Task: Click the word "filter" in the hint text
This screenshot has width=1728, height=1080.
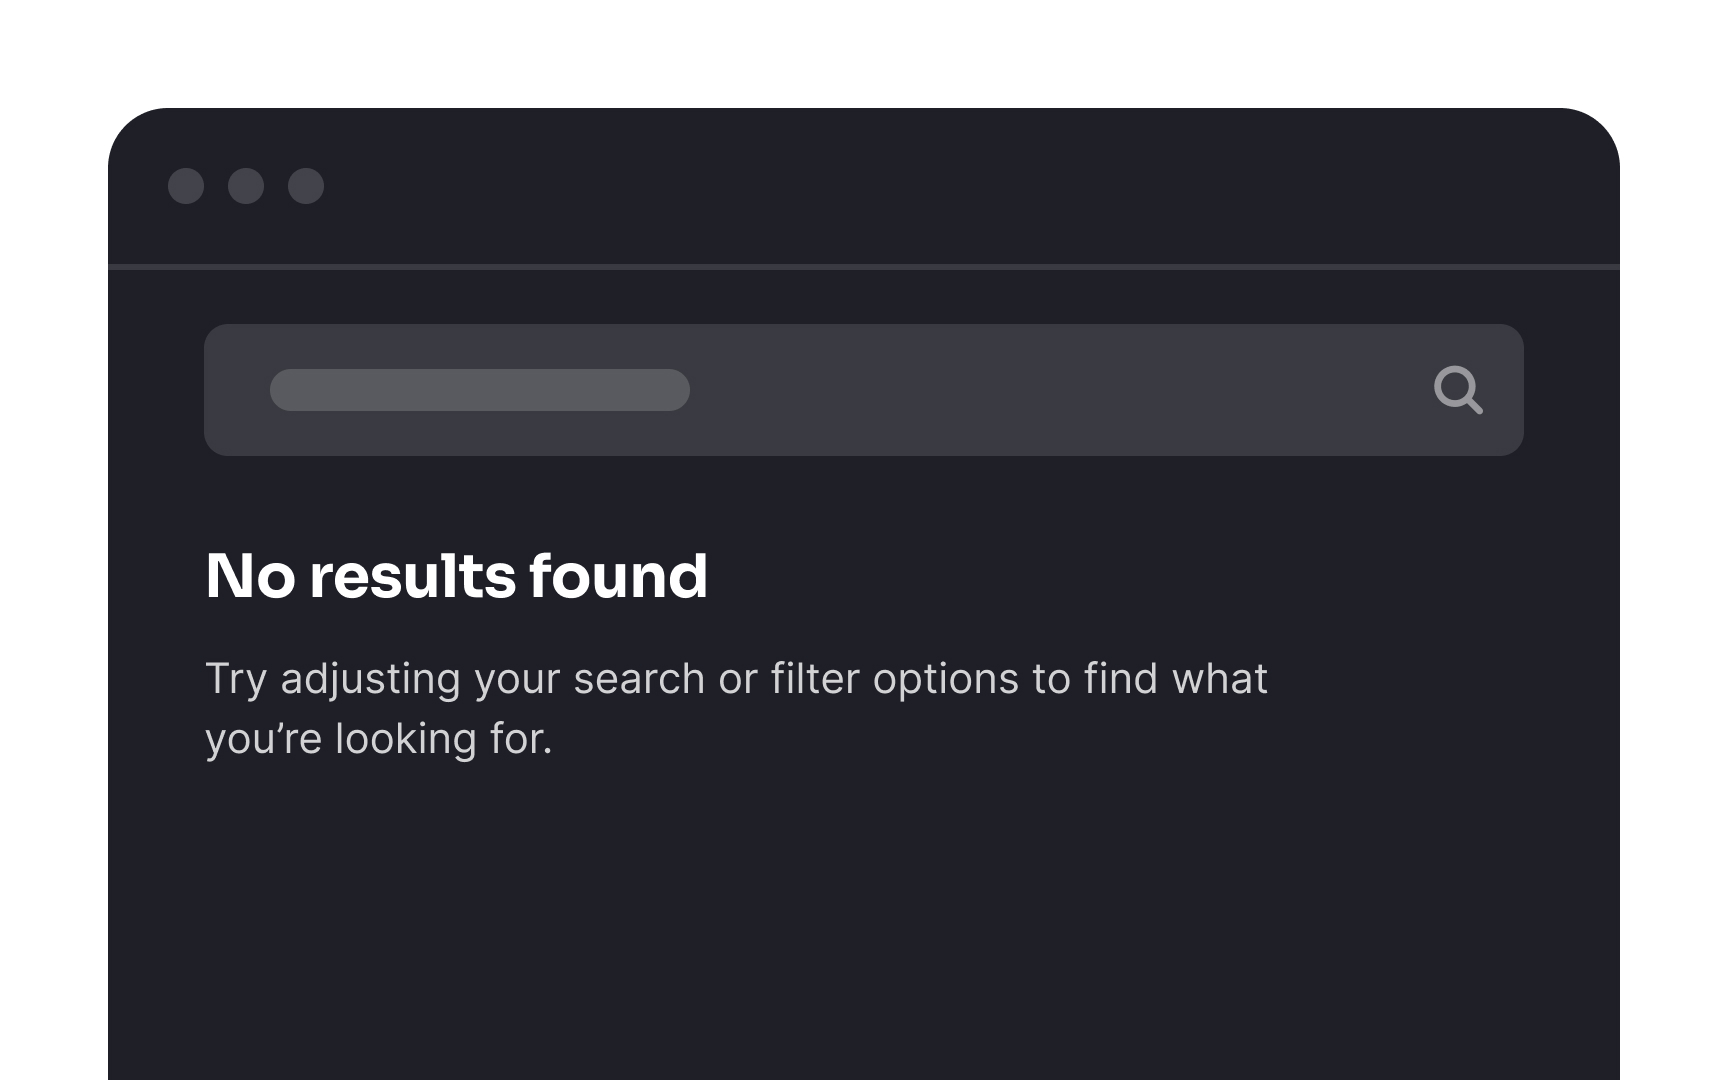Action: pyautogui.click(x=815, y=679)
